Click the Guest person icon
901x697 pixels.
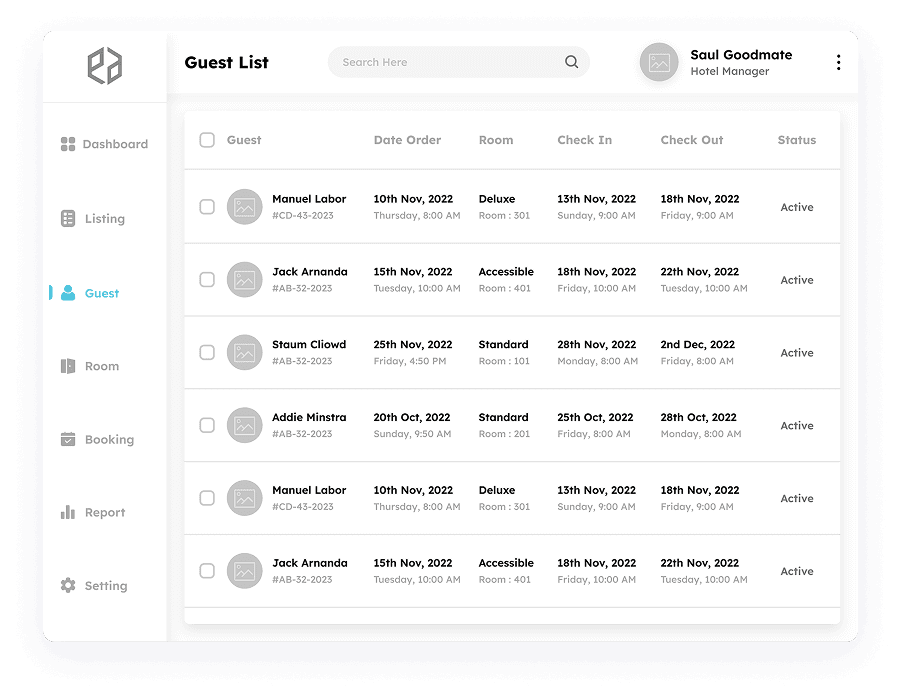68,293
